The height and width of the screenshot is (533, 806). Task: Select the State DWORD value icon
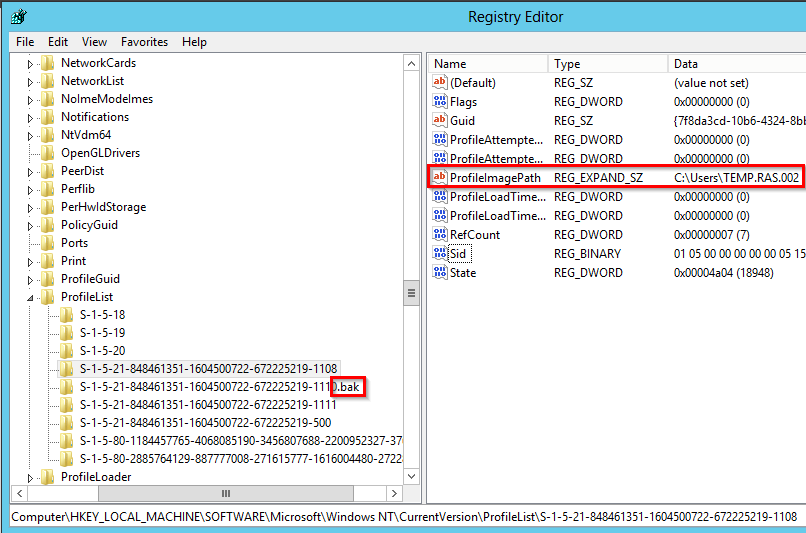tap(440, 273)
